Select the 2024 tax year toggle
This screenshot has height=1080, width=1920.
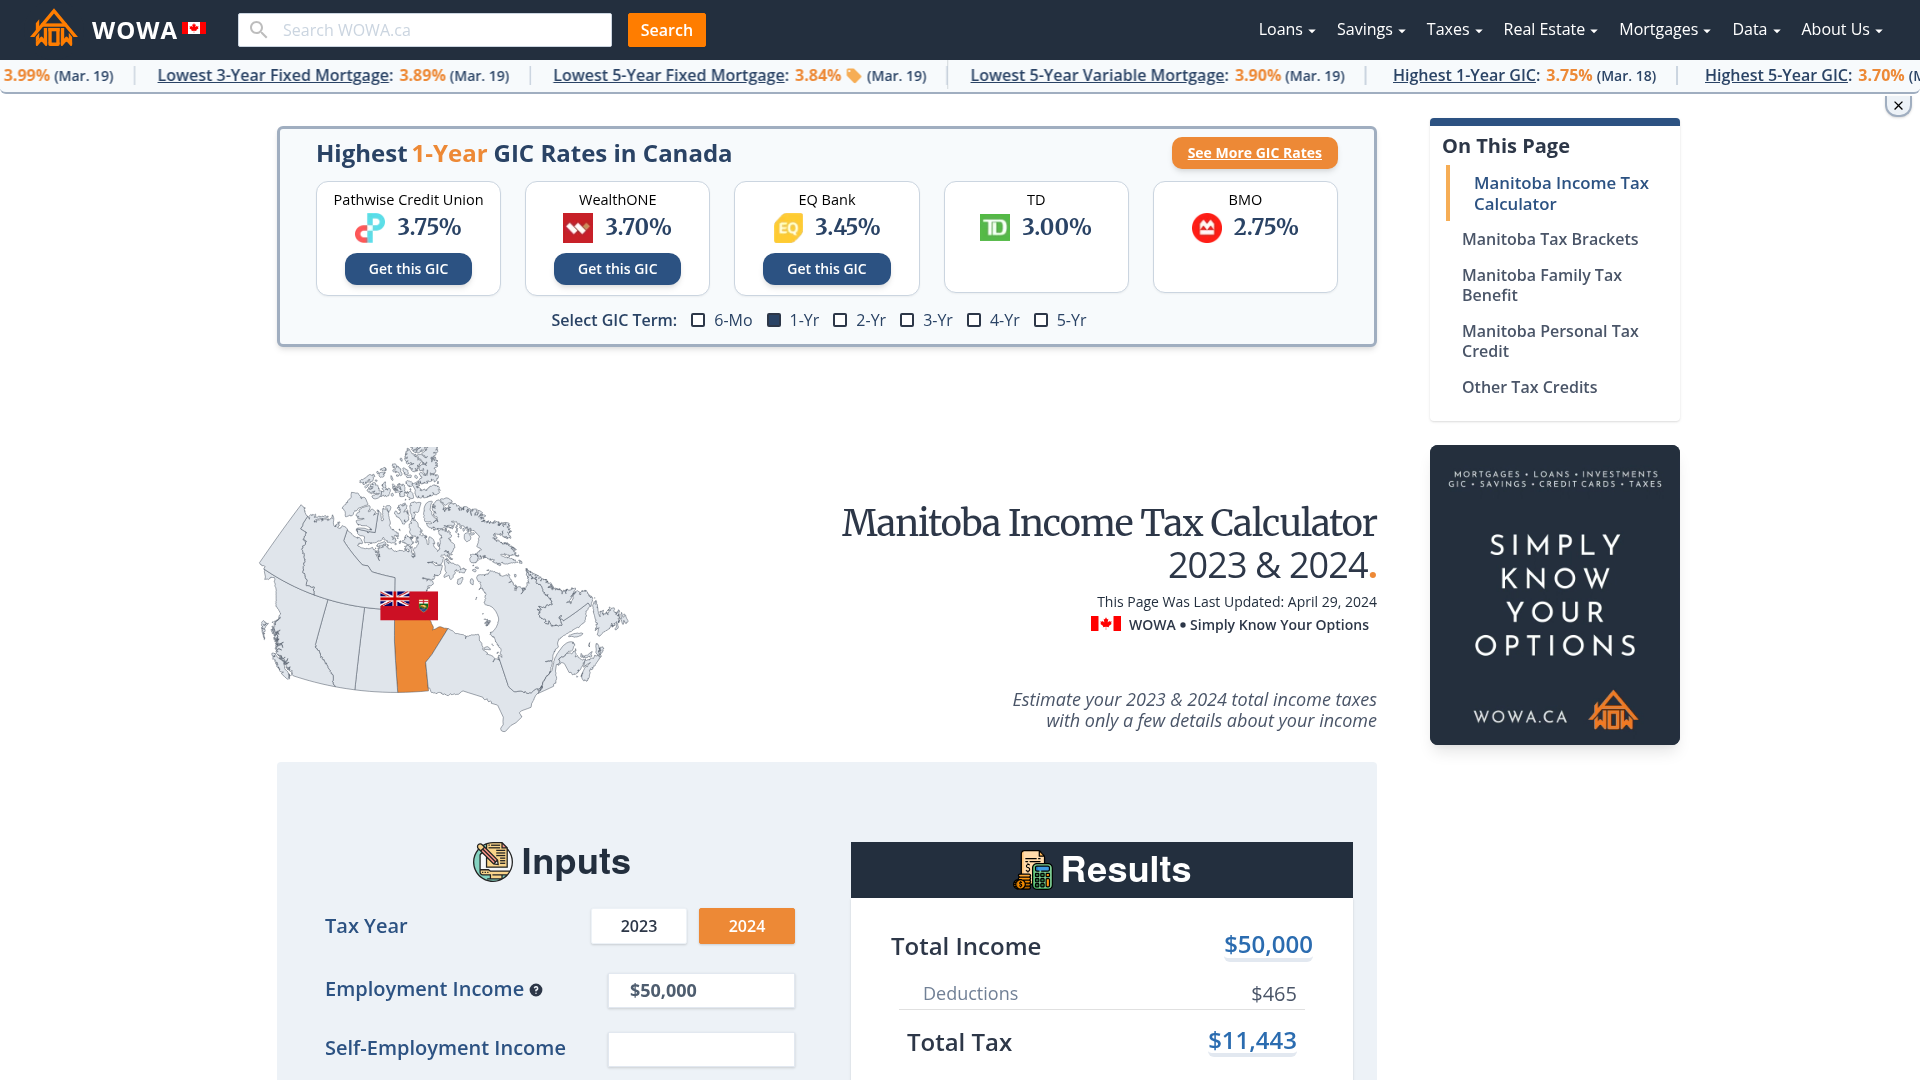tap(746, 924)
